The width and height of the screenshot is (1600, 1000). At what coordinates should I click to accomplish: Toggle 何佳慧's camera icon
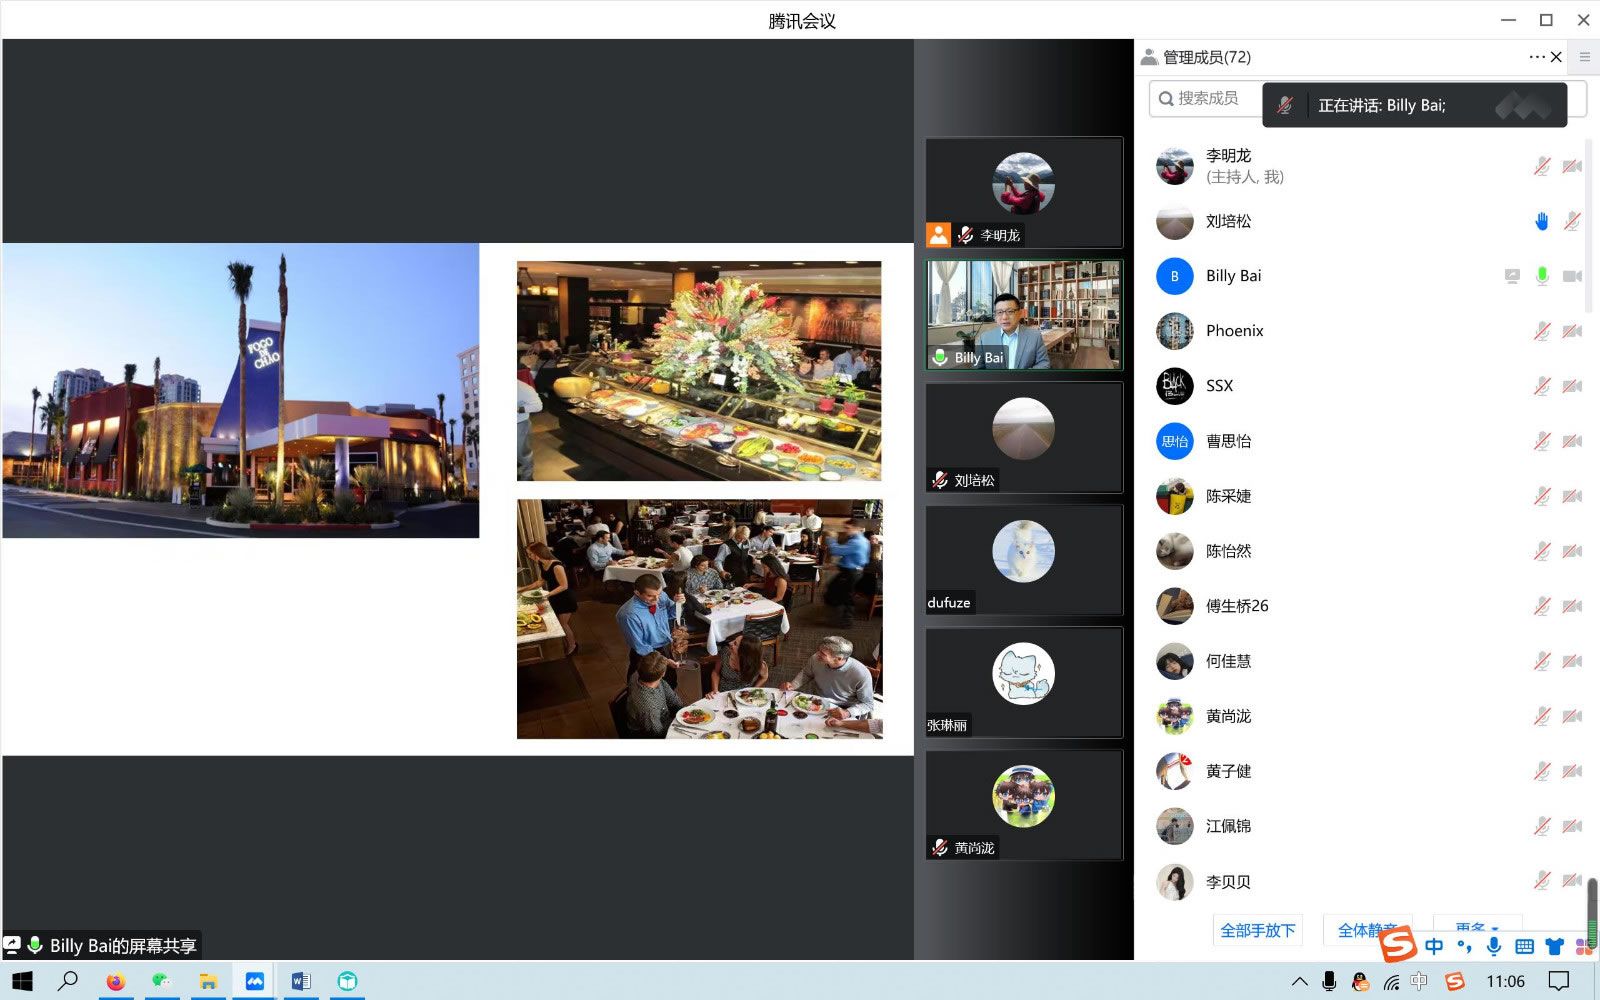1572,661
